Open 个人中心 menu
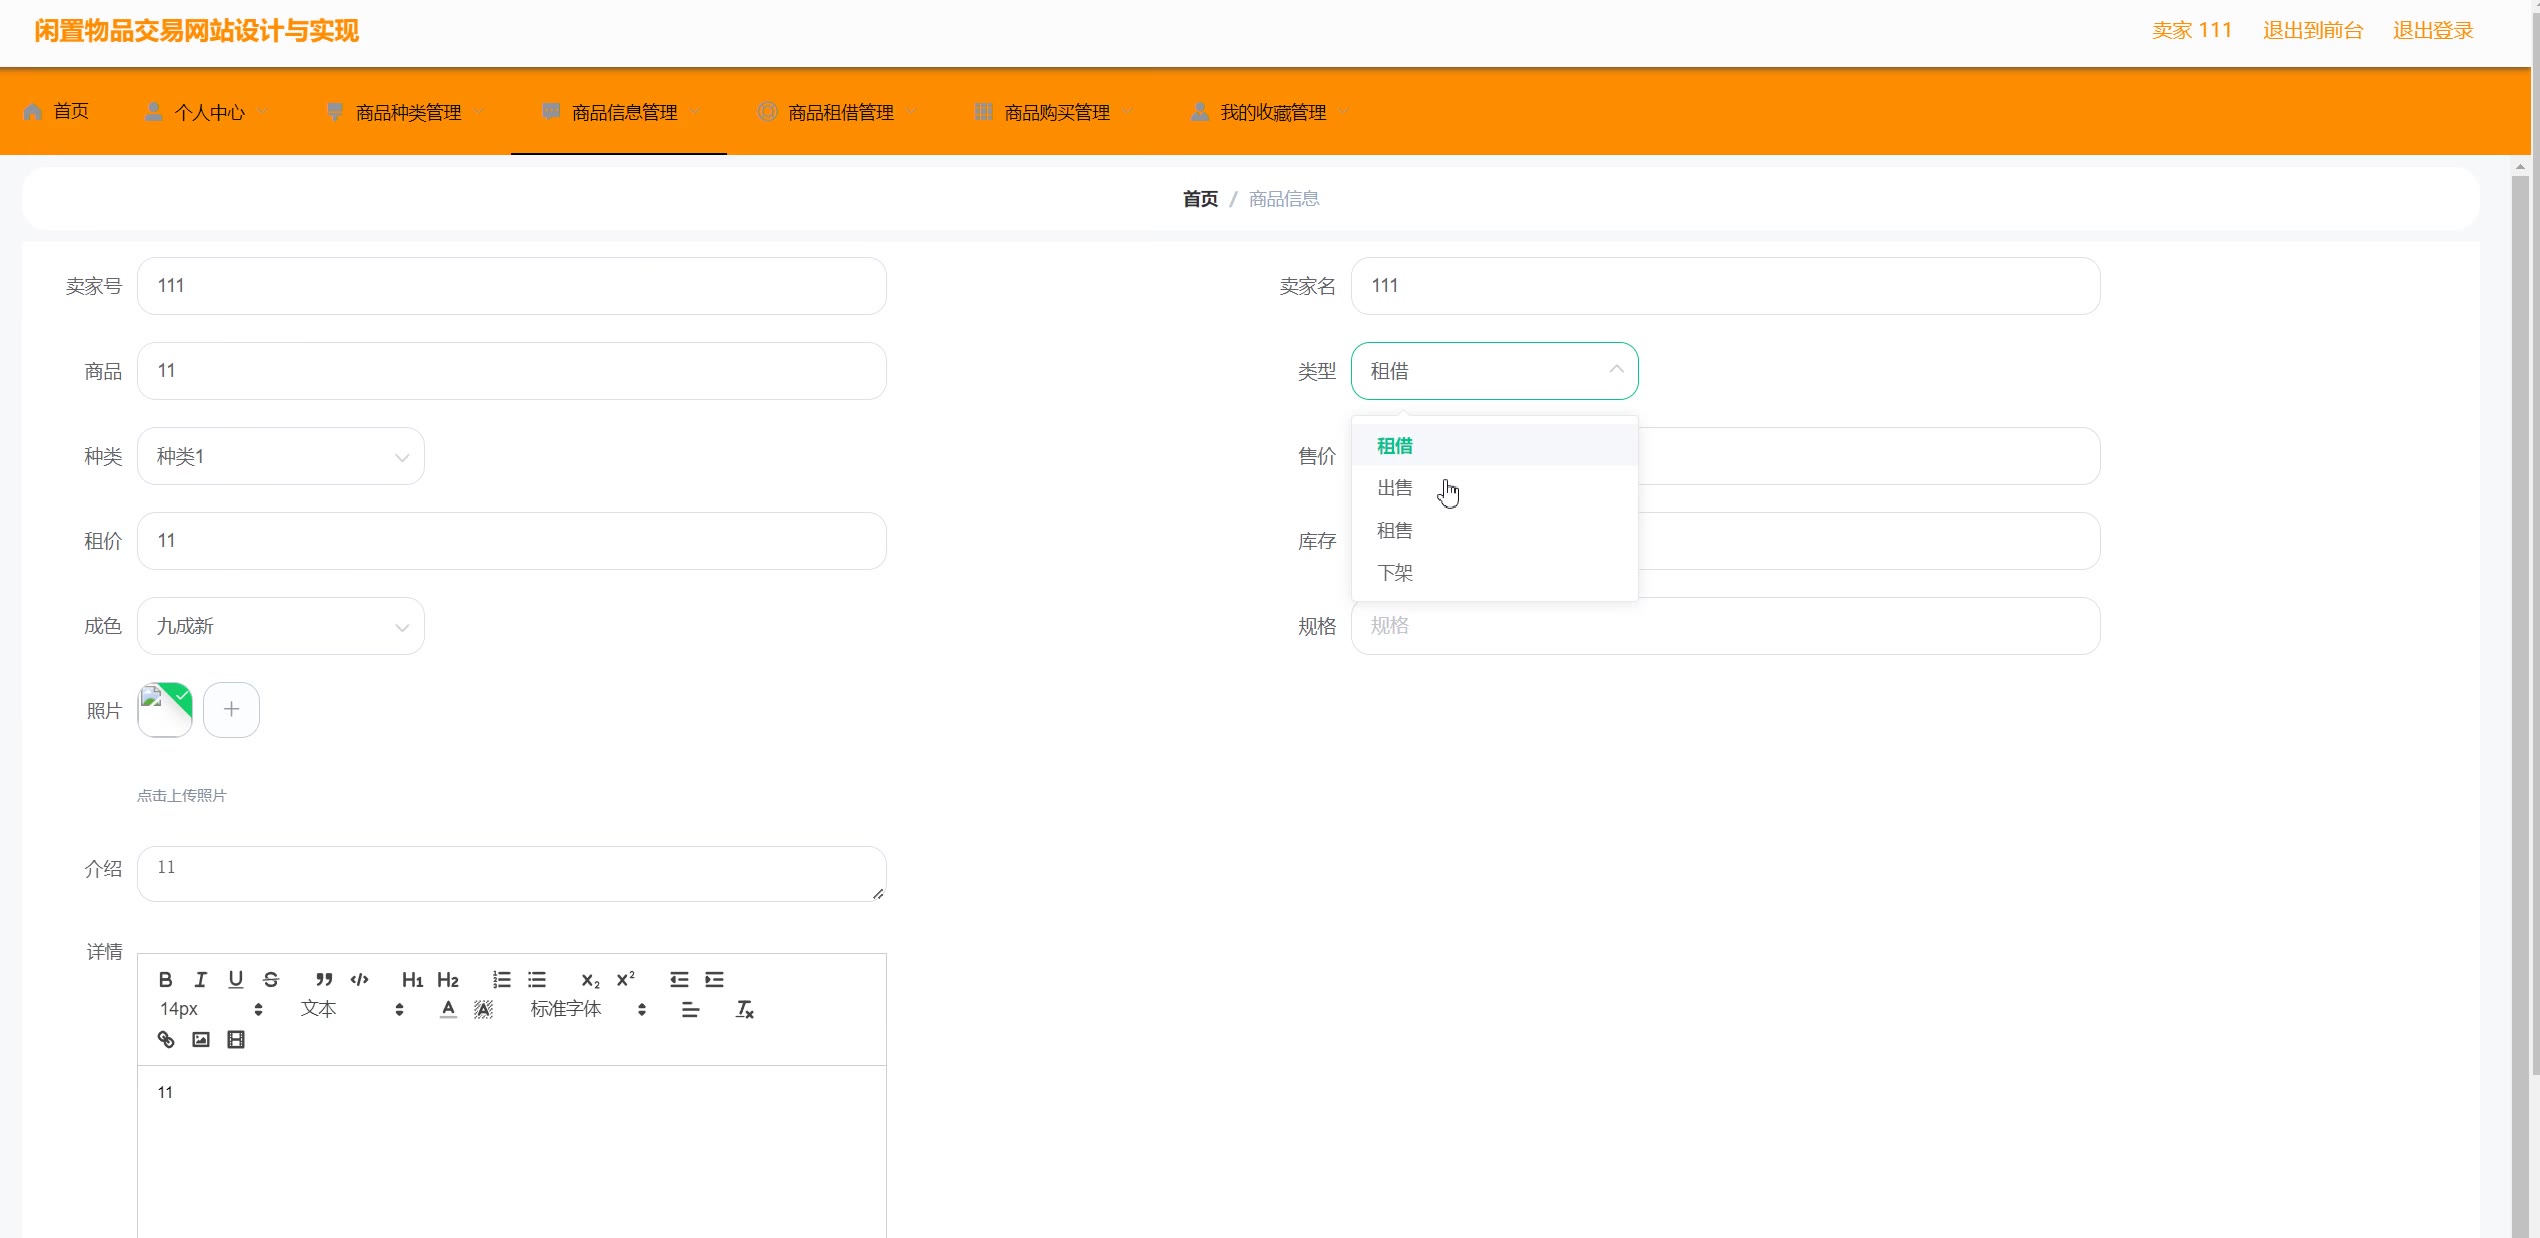Image resolution: width=2540 pixels, height=1238 pixels. point(209,113)
